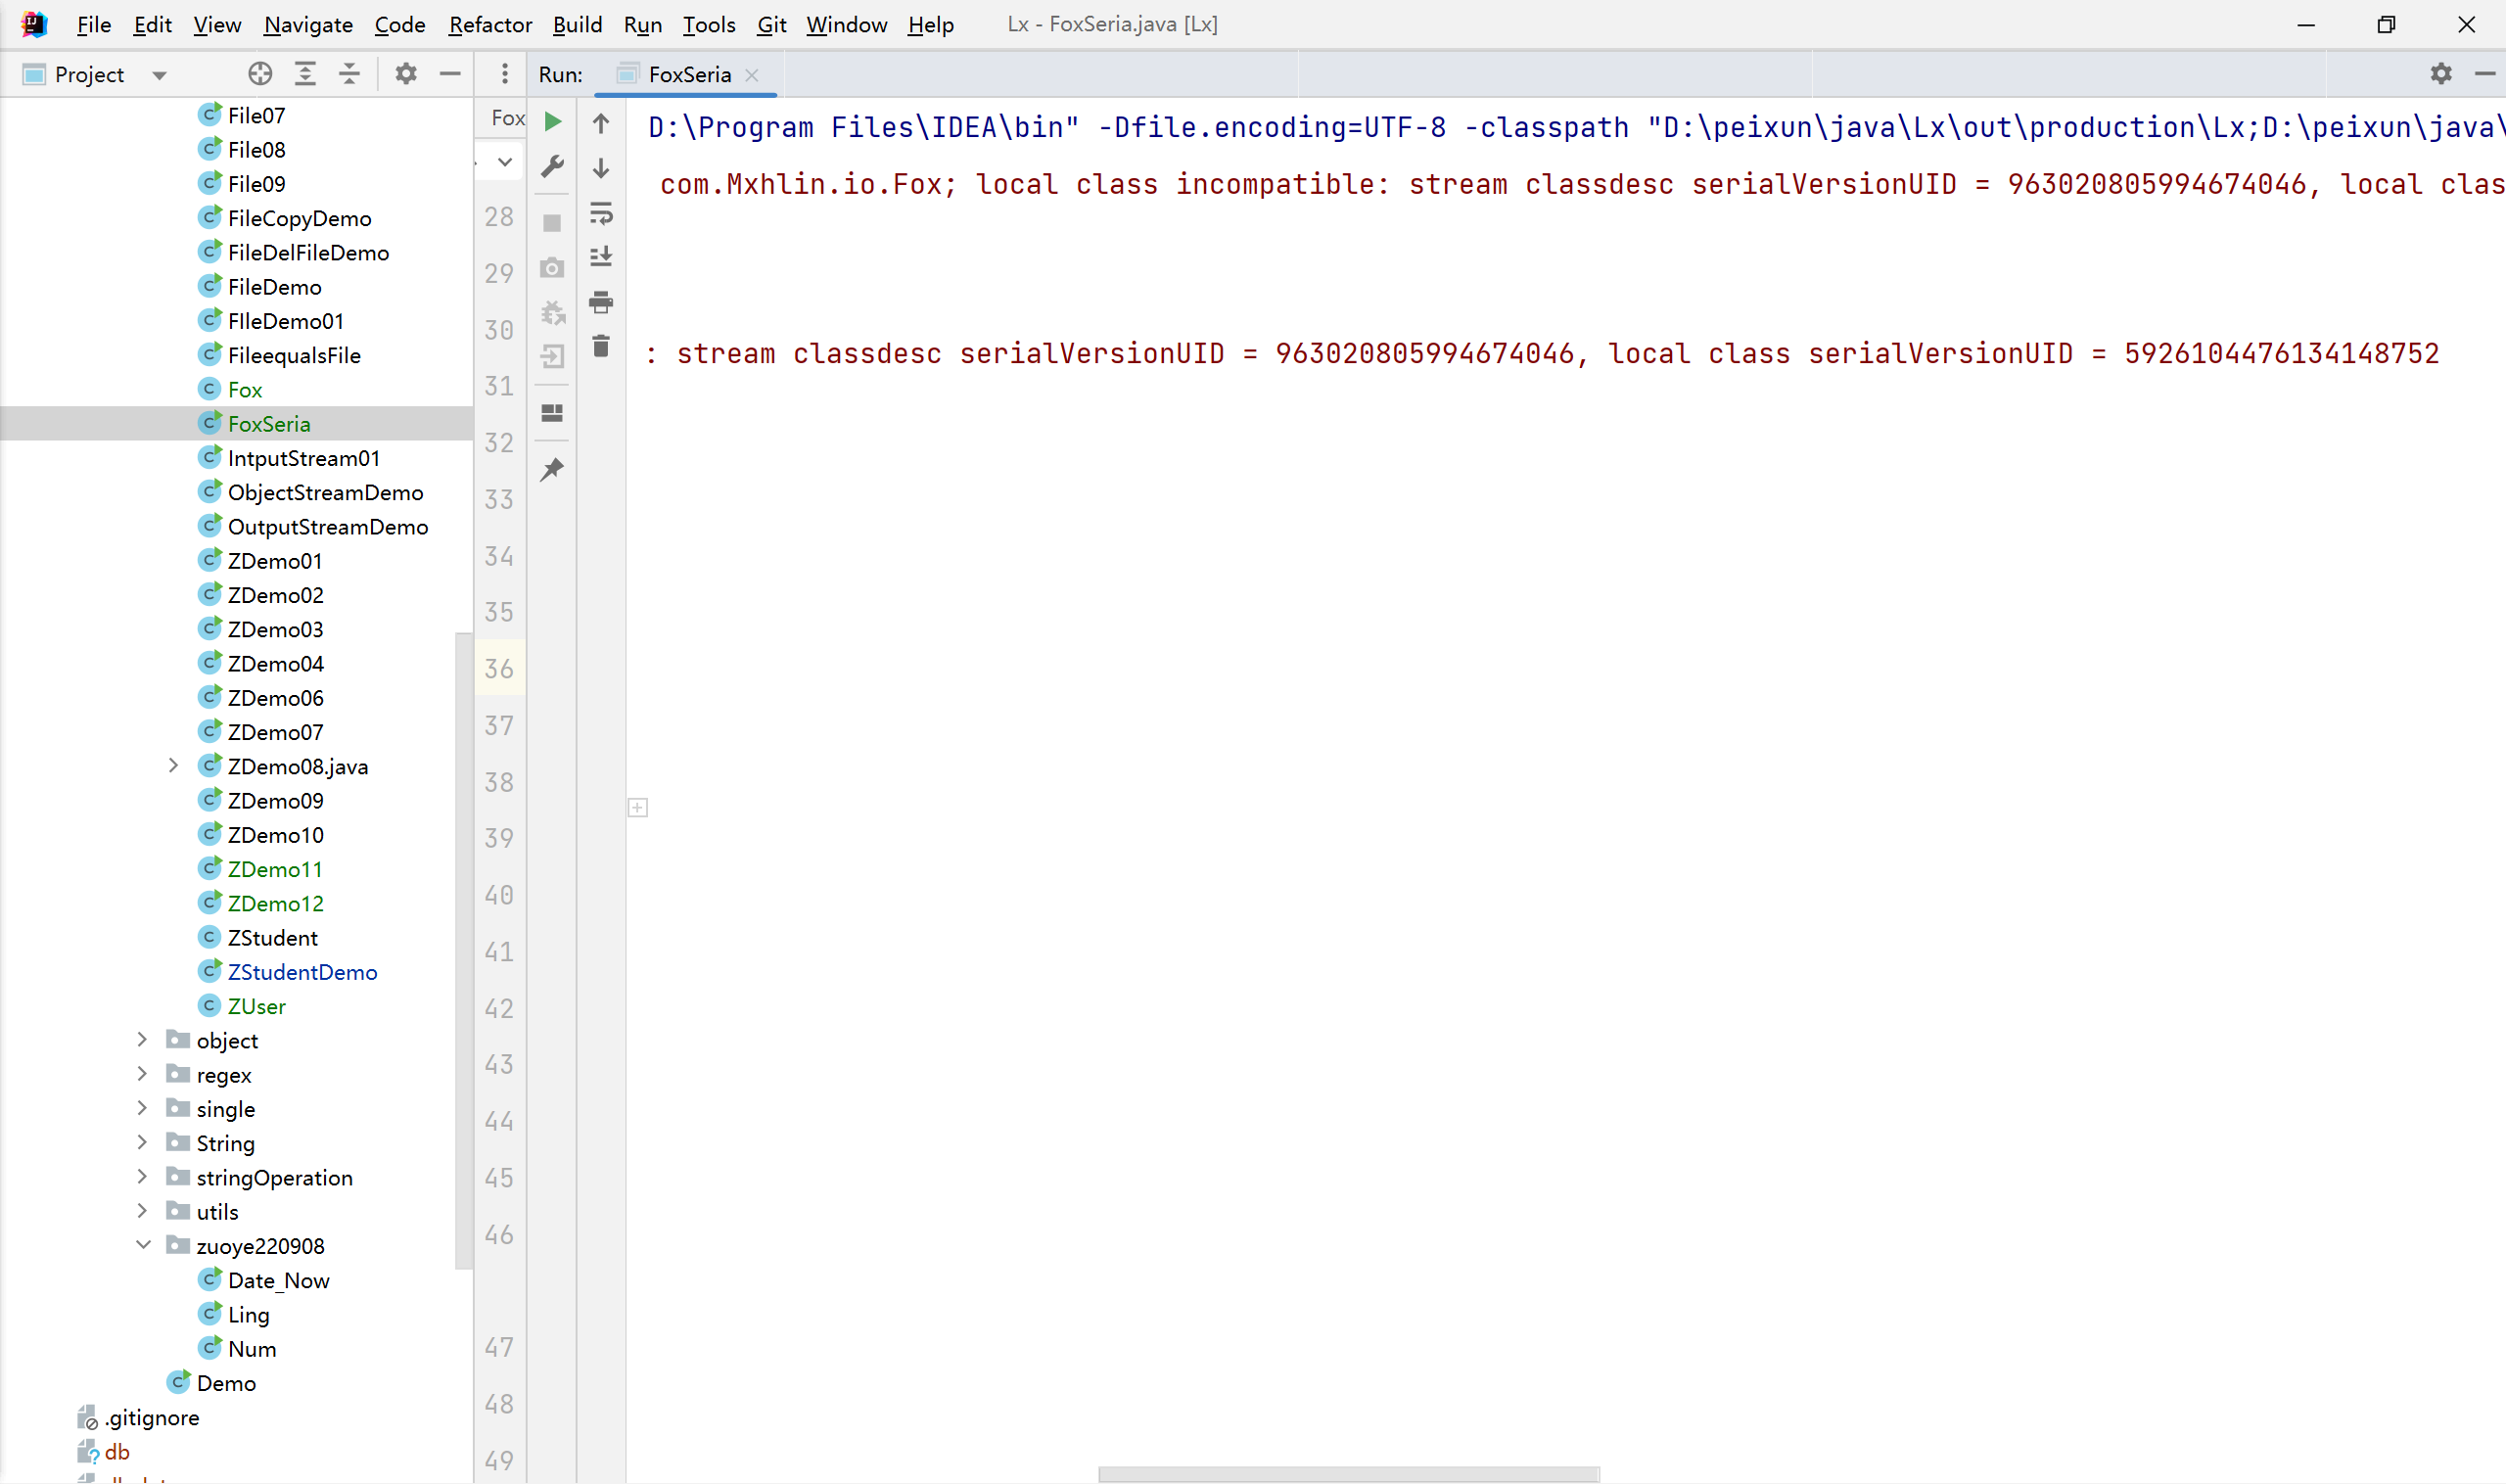Viewport: 2506px width, 1484px height.
Task: Click the green Rerun button in the Run panel
Action: coord(552,122)
